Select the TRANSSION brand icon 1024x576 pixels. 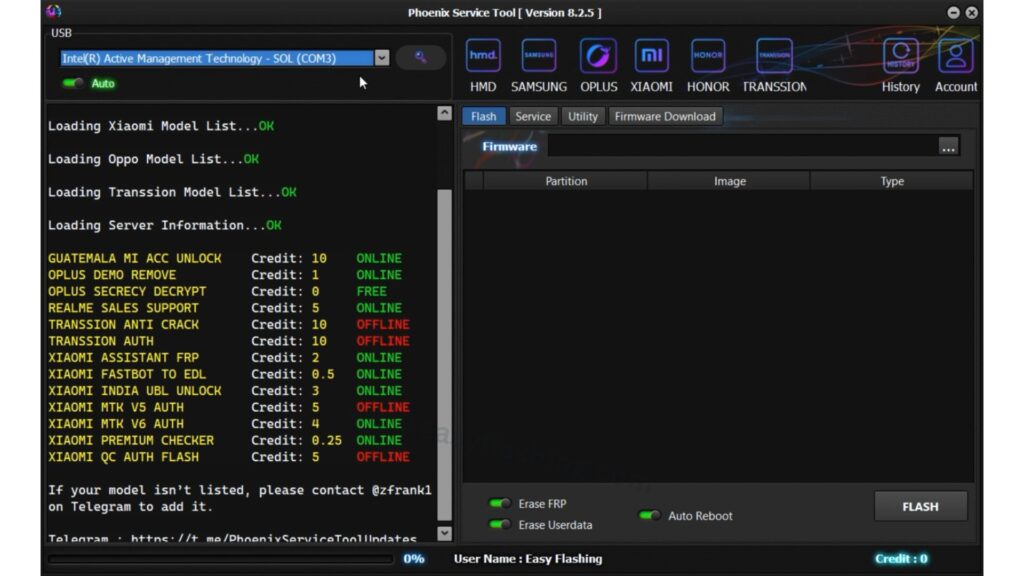[774, 57]
